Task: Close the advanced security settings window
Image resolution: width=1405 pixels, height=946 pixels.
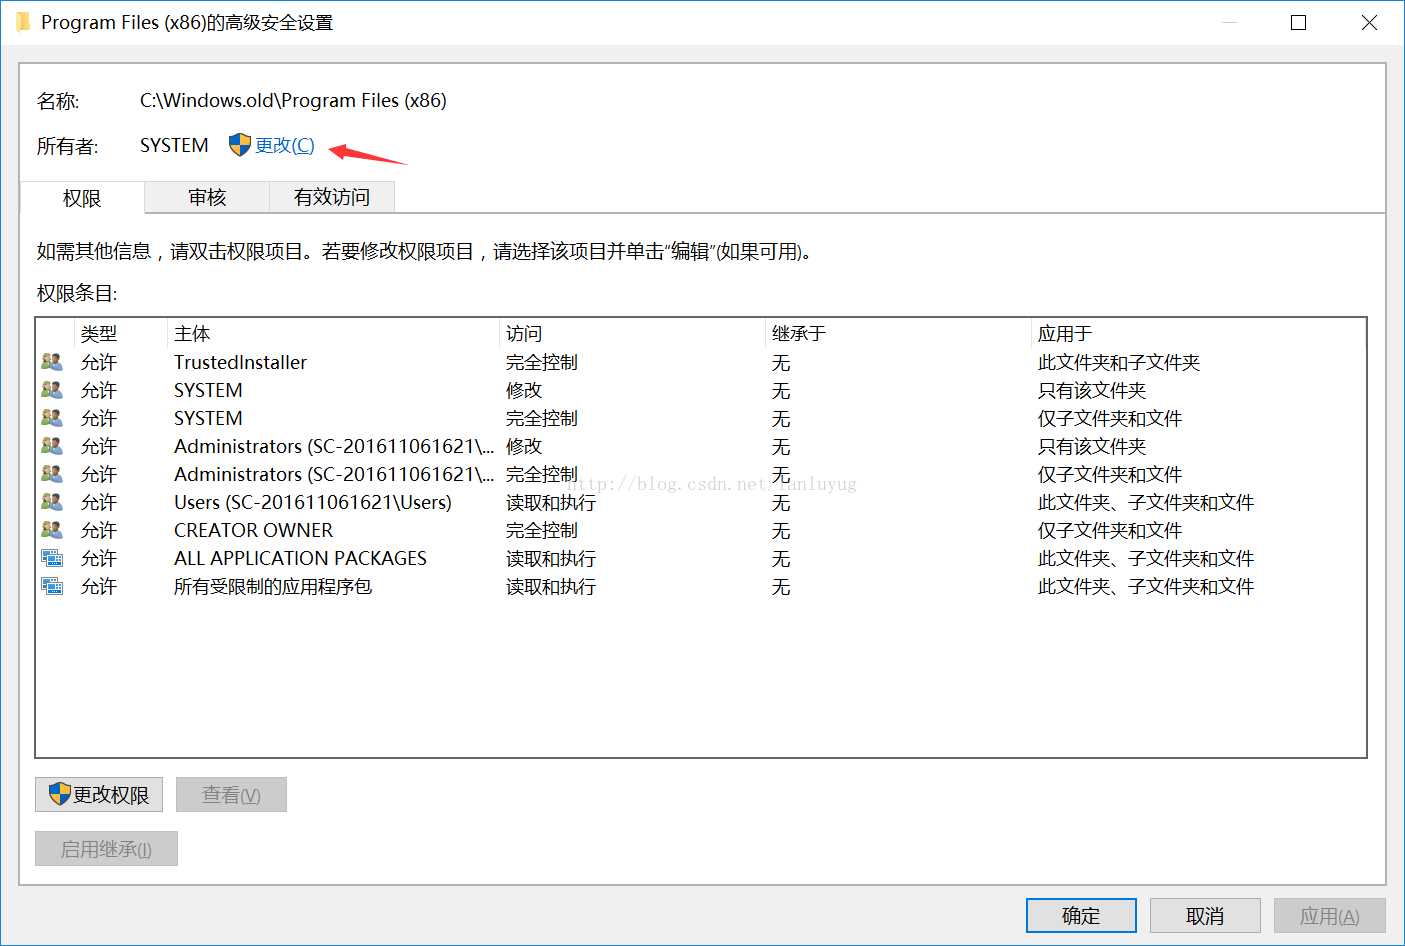Action: (1369, 22)
